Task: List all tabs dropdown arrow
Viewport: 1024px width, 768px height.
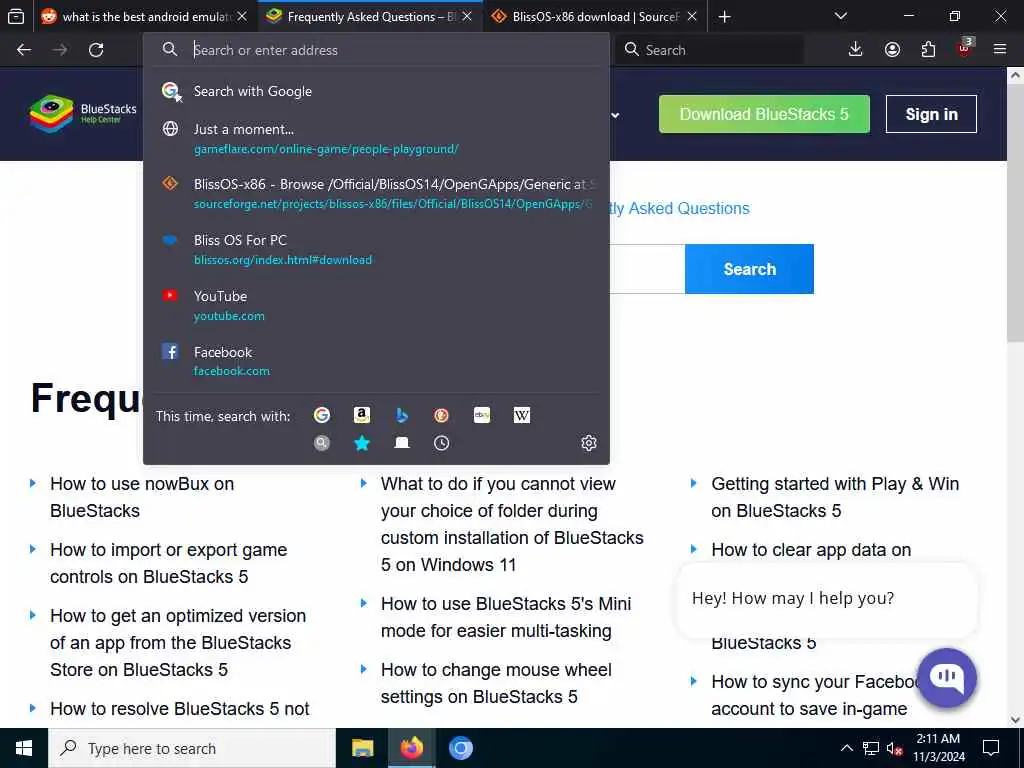Action: pos(841,16)
